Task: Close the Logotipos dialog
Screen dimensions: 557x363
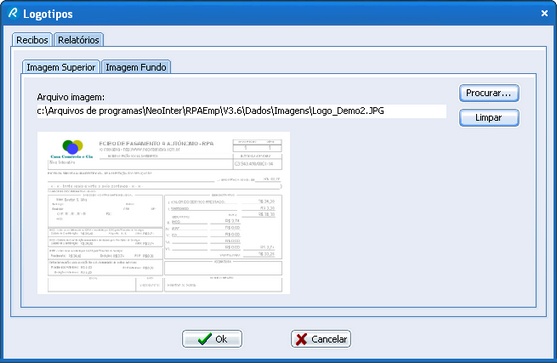Action: pos(544,13)
